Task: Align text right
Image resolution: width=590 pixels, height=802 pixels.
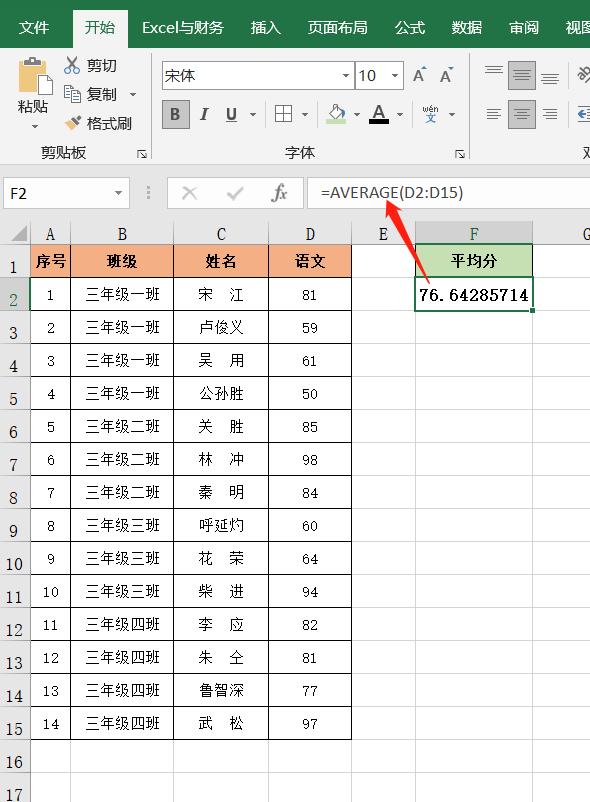Action: coord(550,114)
